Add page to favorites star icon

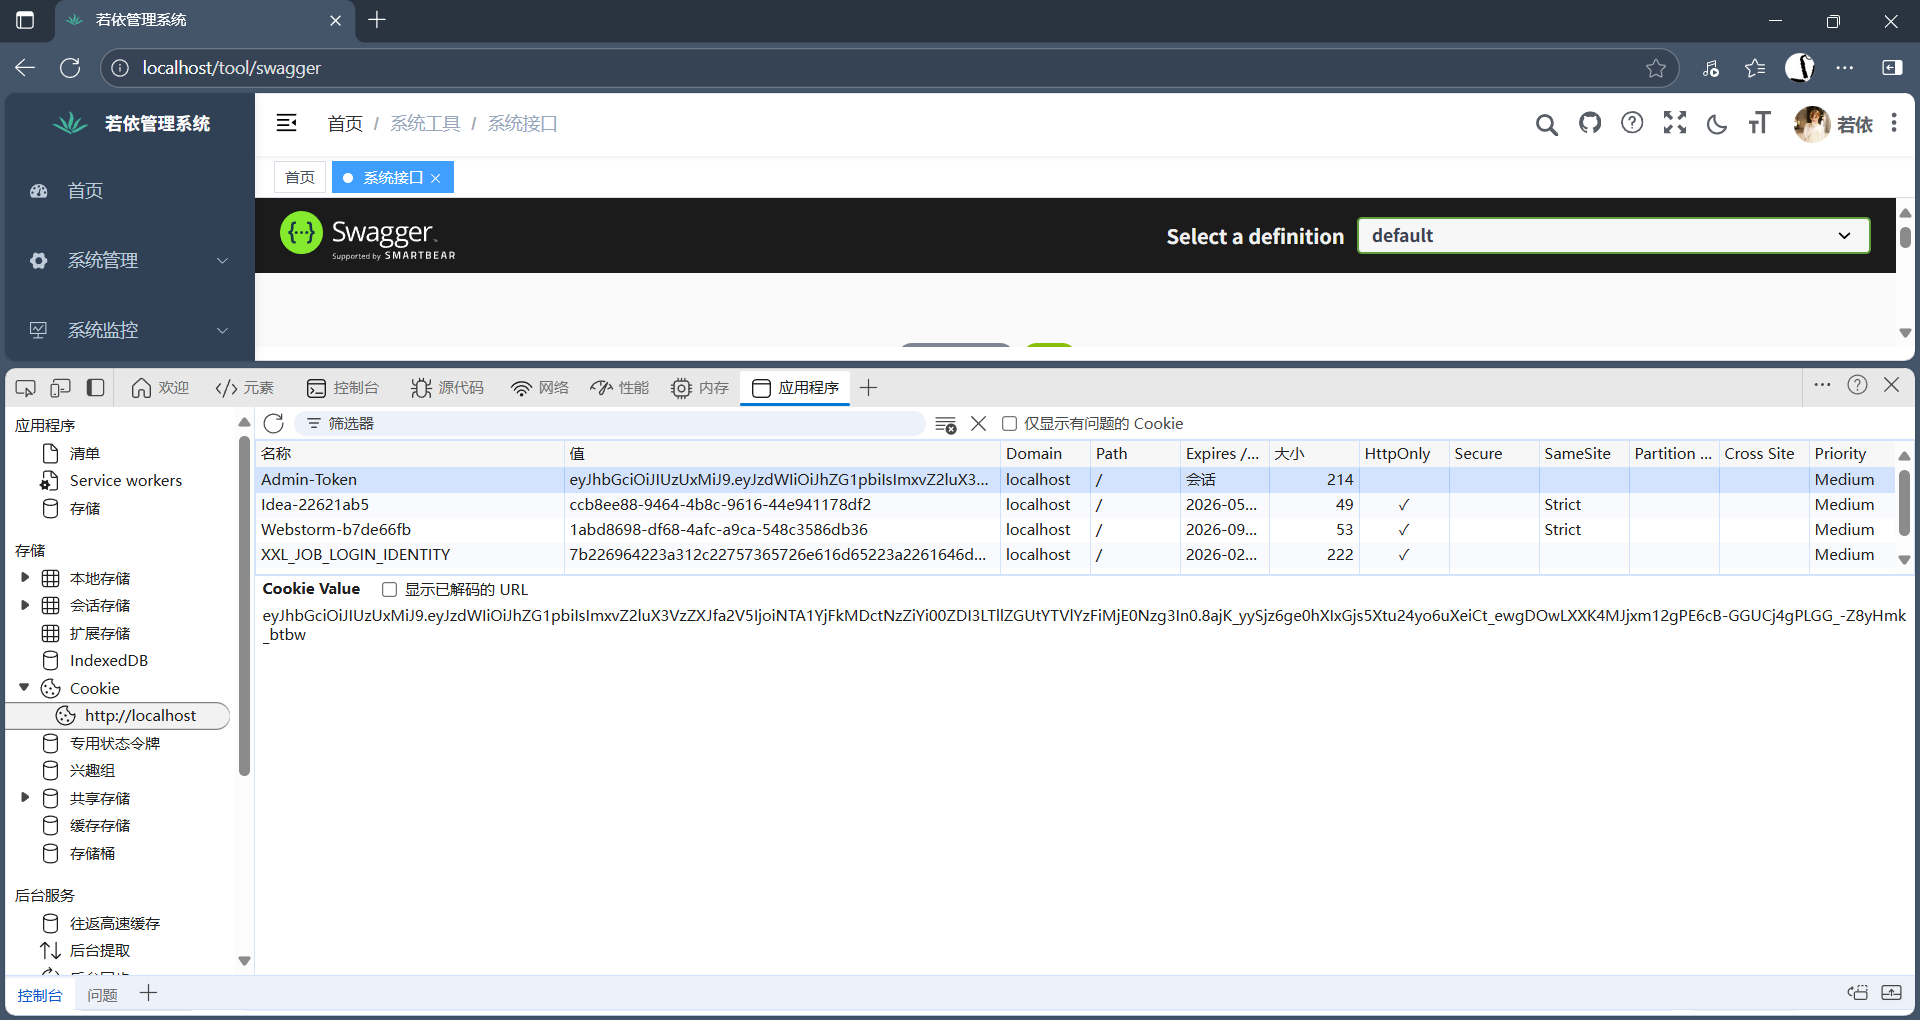1656,68
